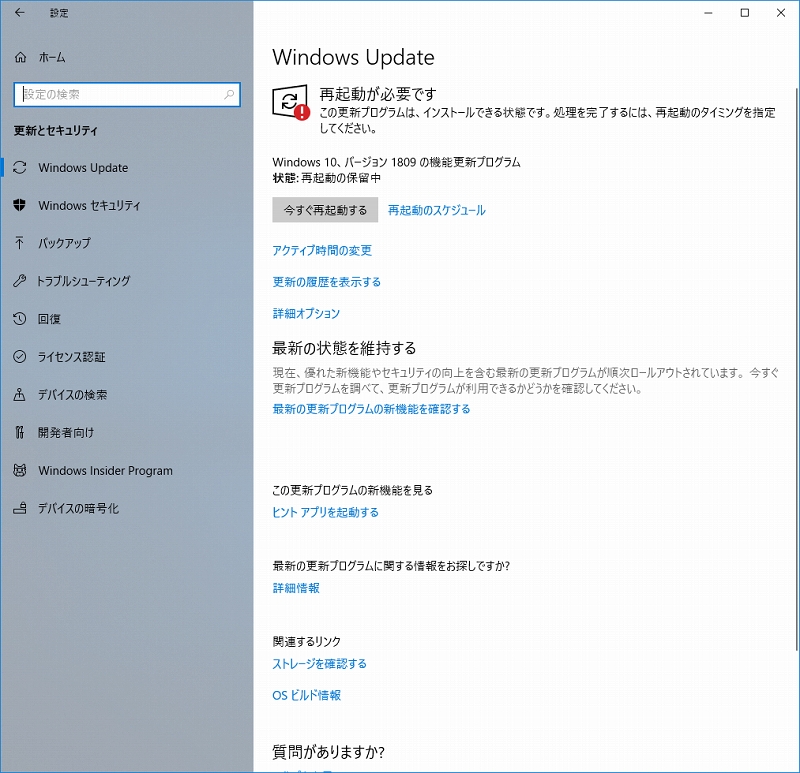The width and height of the screenshot is (800, 773).
Task: Open 詳細オプション link
Action: 306,313
